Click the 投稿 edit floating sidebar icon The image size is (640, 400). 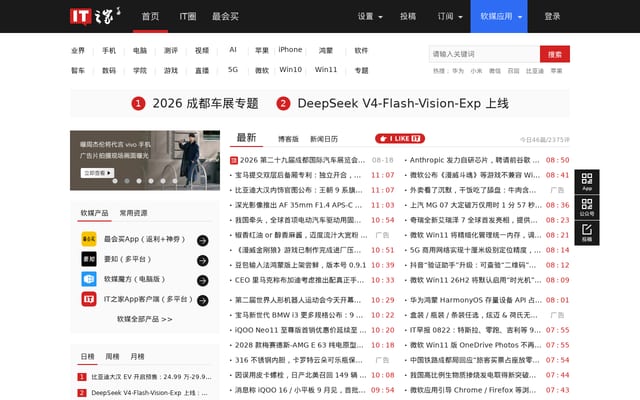tap(587, 233)
